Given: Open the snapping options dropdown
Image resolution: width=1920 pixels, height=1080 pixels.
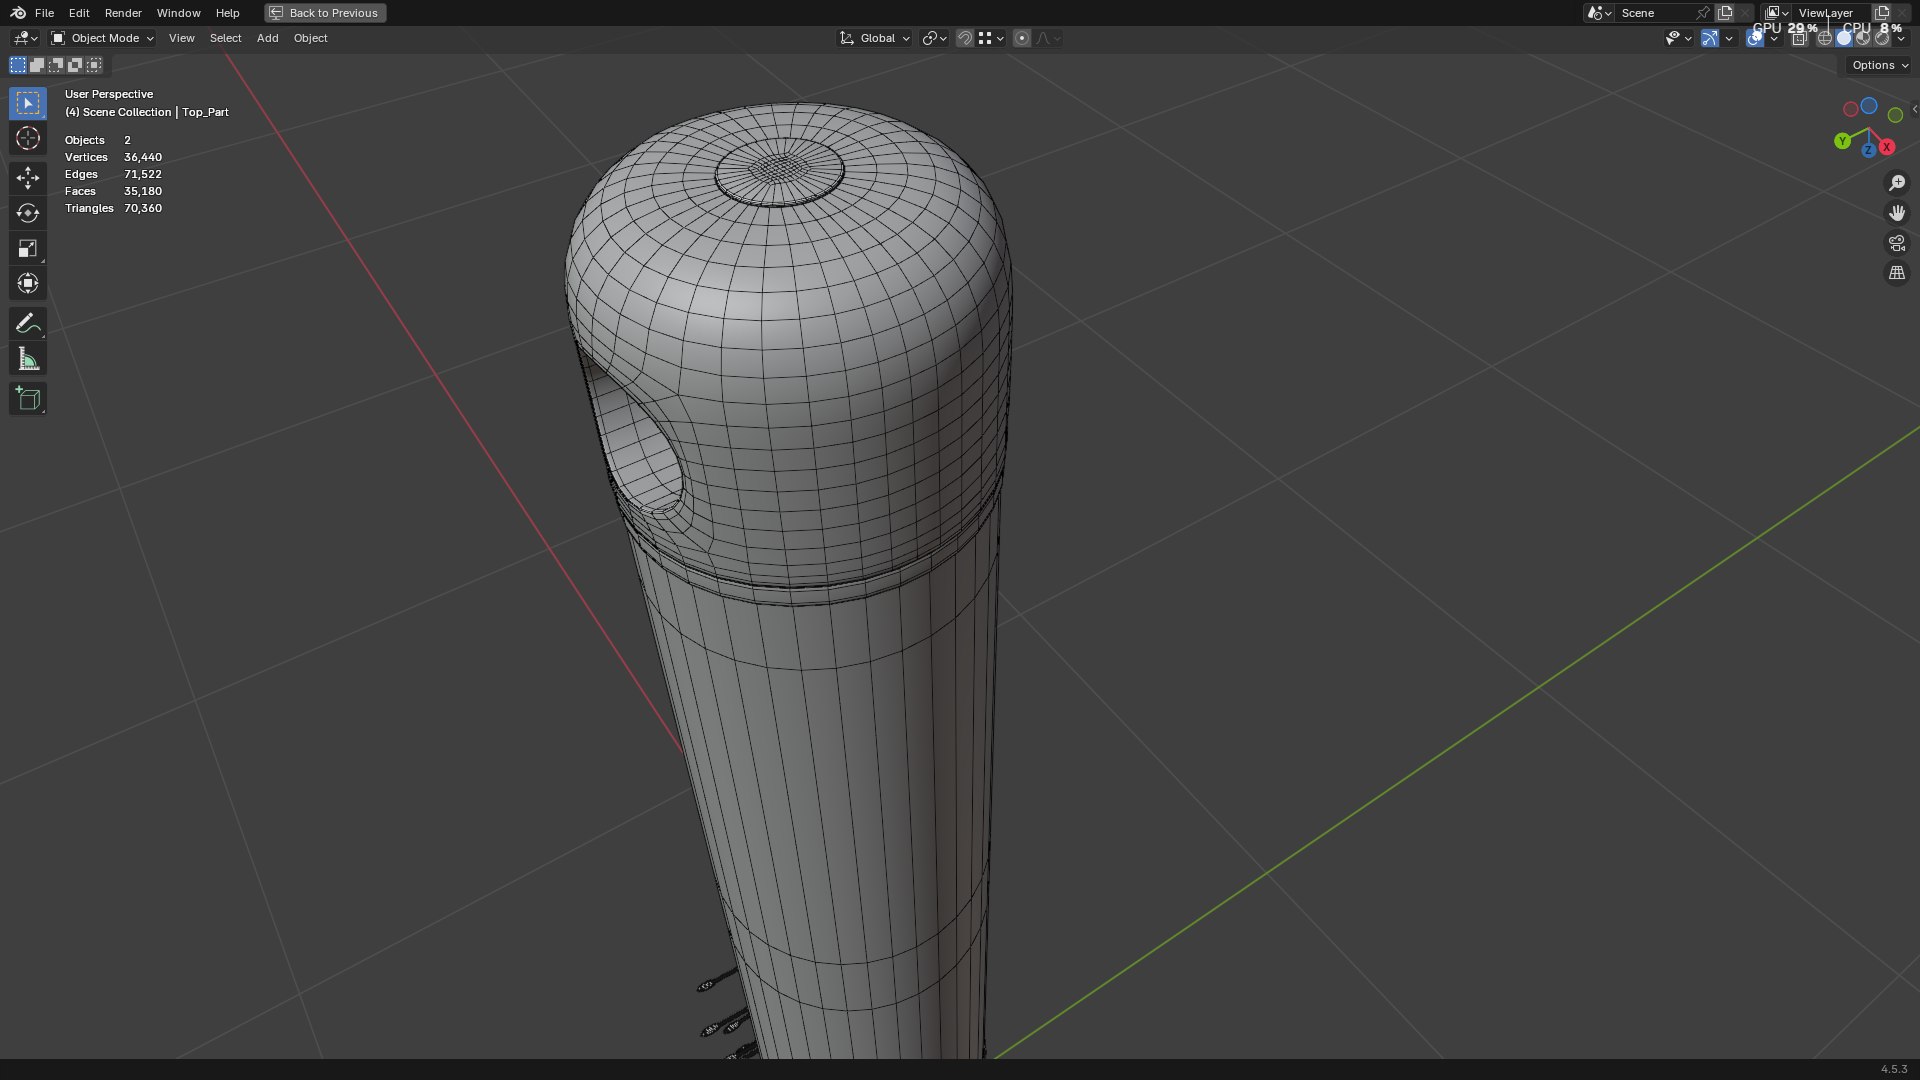Looking at the screenshot, I should (x=991, y=38).
